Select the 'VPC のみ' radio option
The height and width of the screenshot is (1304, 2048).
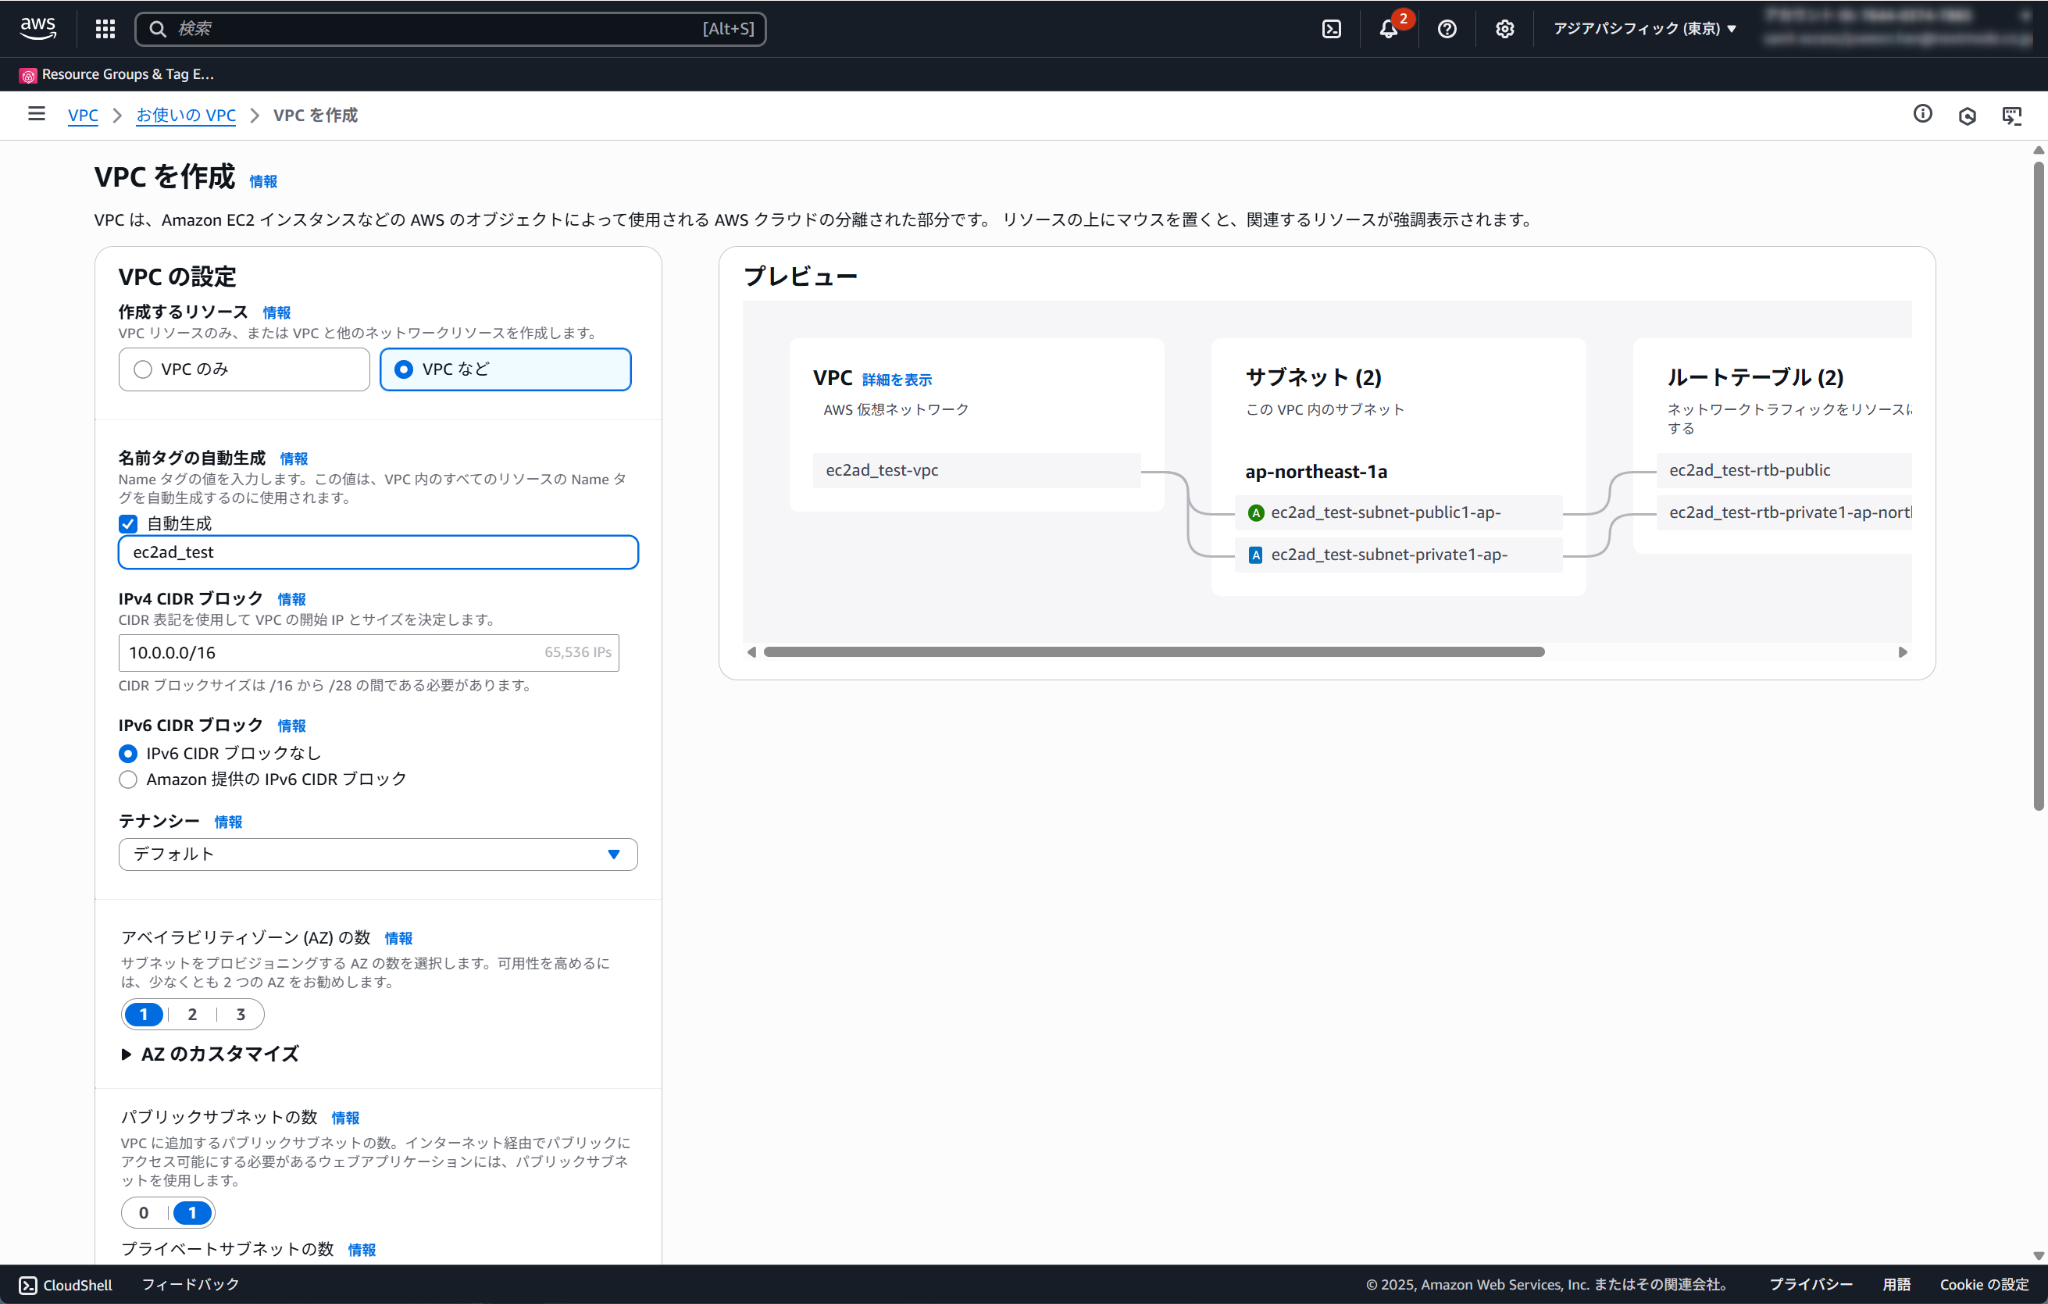pyautogui.click(x=143, y=369)
